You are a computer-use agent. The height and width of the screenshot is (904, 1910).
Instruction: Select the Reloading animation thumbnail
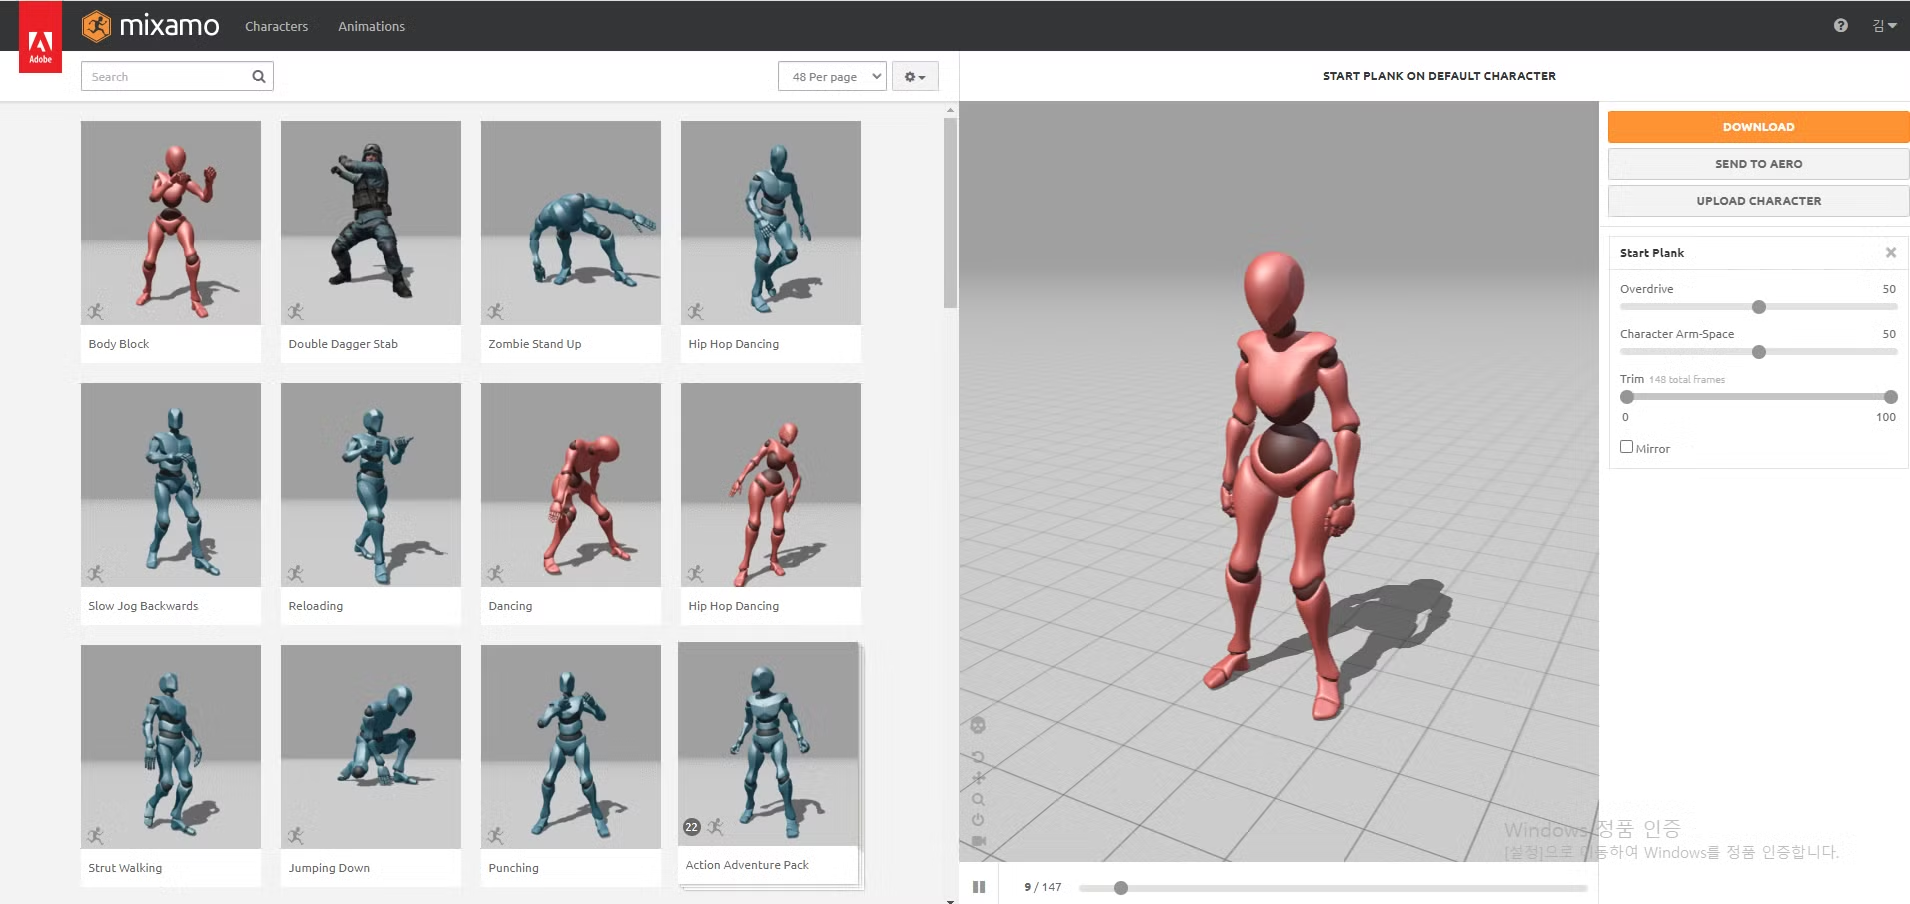[x=371, y=485]
